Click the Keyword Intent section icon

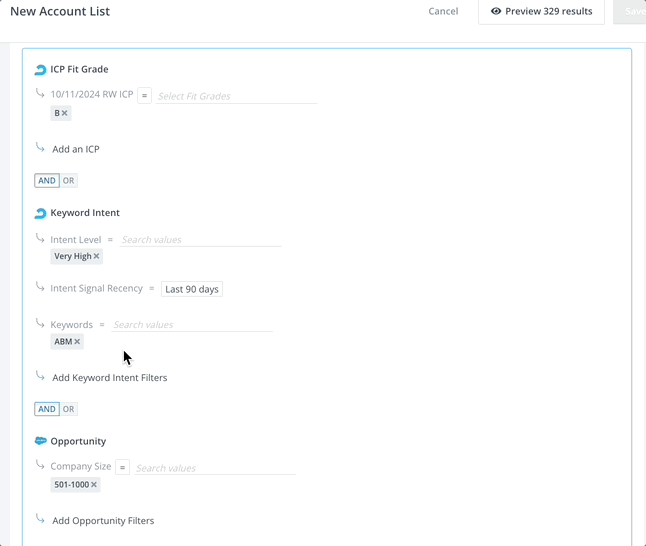coord(40,213)
